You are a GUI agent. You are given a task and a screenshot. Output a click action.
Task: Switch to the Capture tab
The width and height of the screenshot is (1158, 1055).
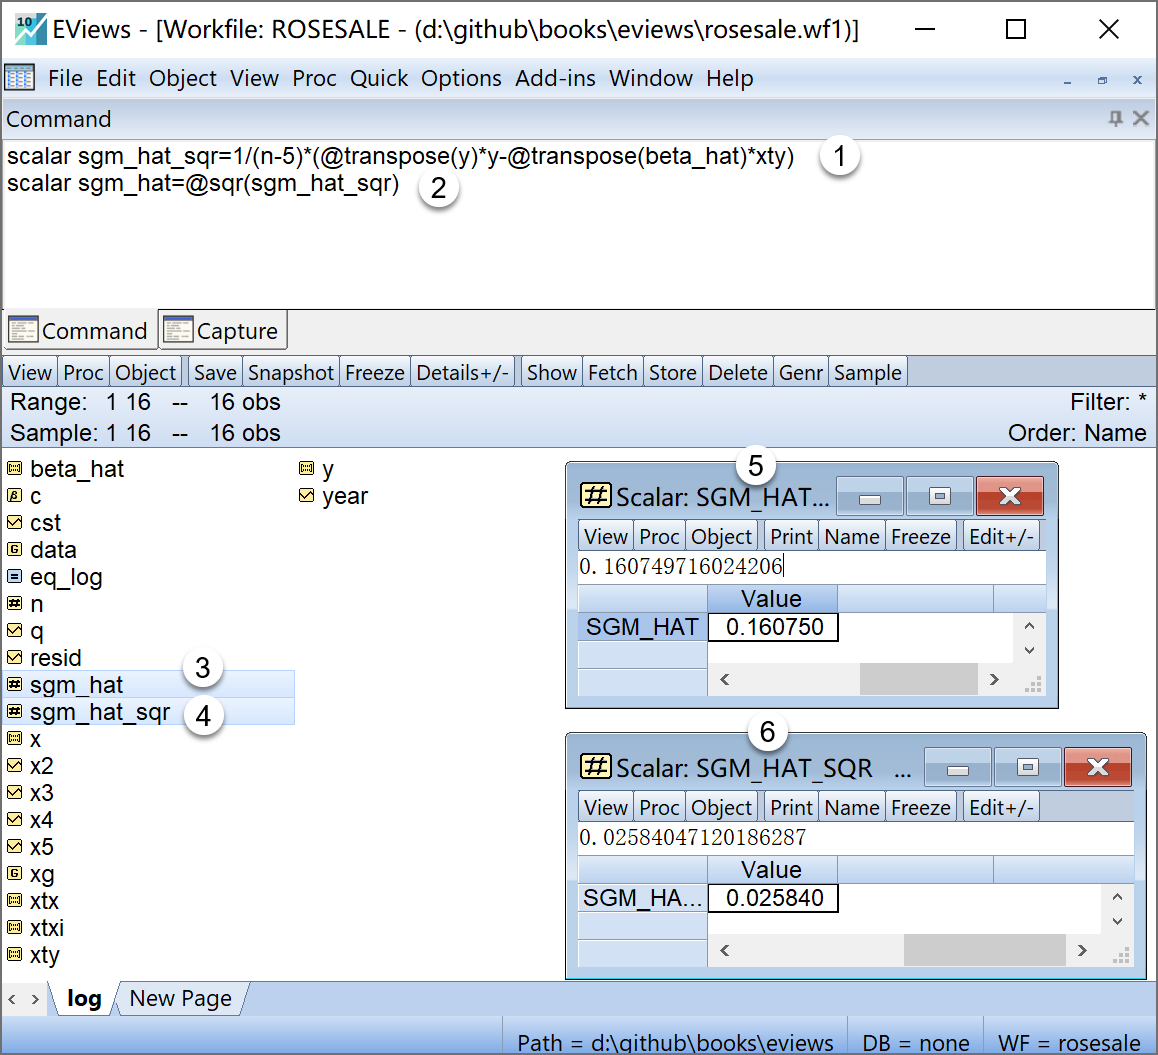223,331
